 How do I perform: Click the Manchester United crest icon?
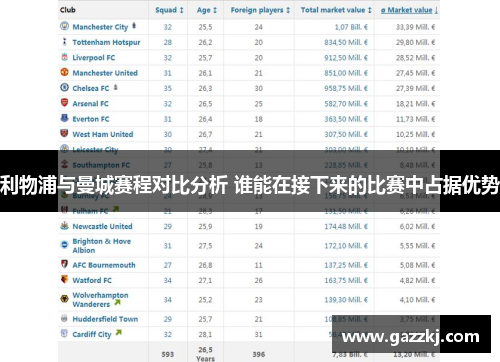(x=64, y=72)
